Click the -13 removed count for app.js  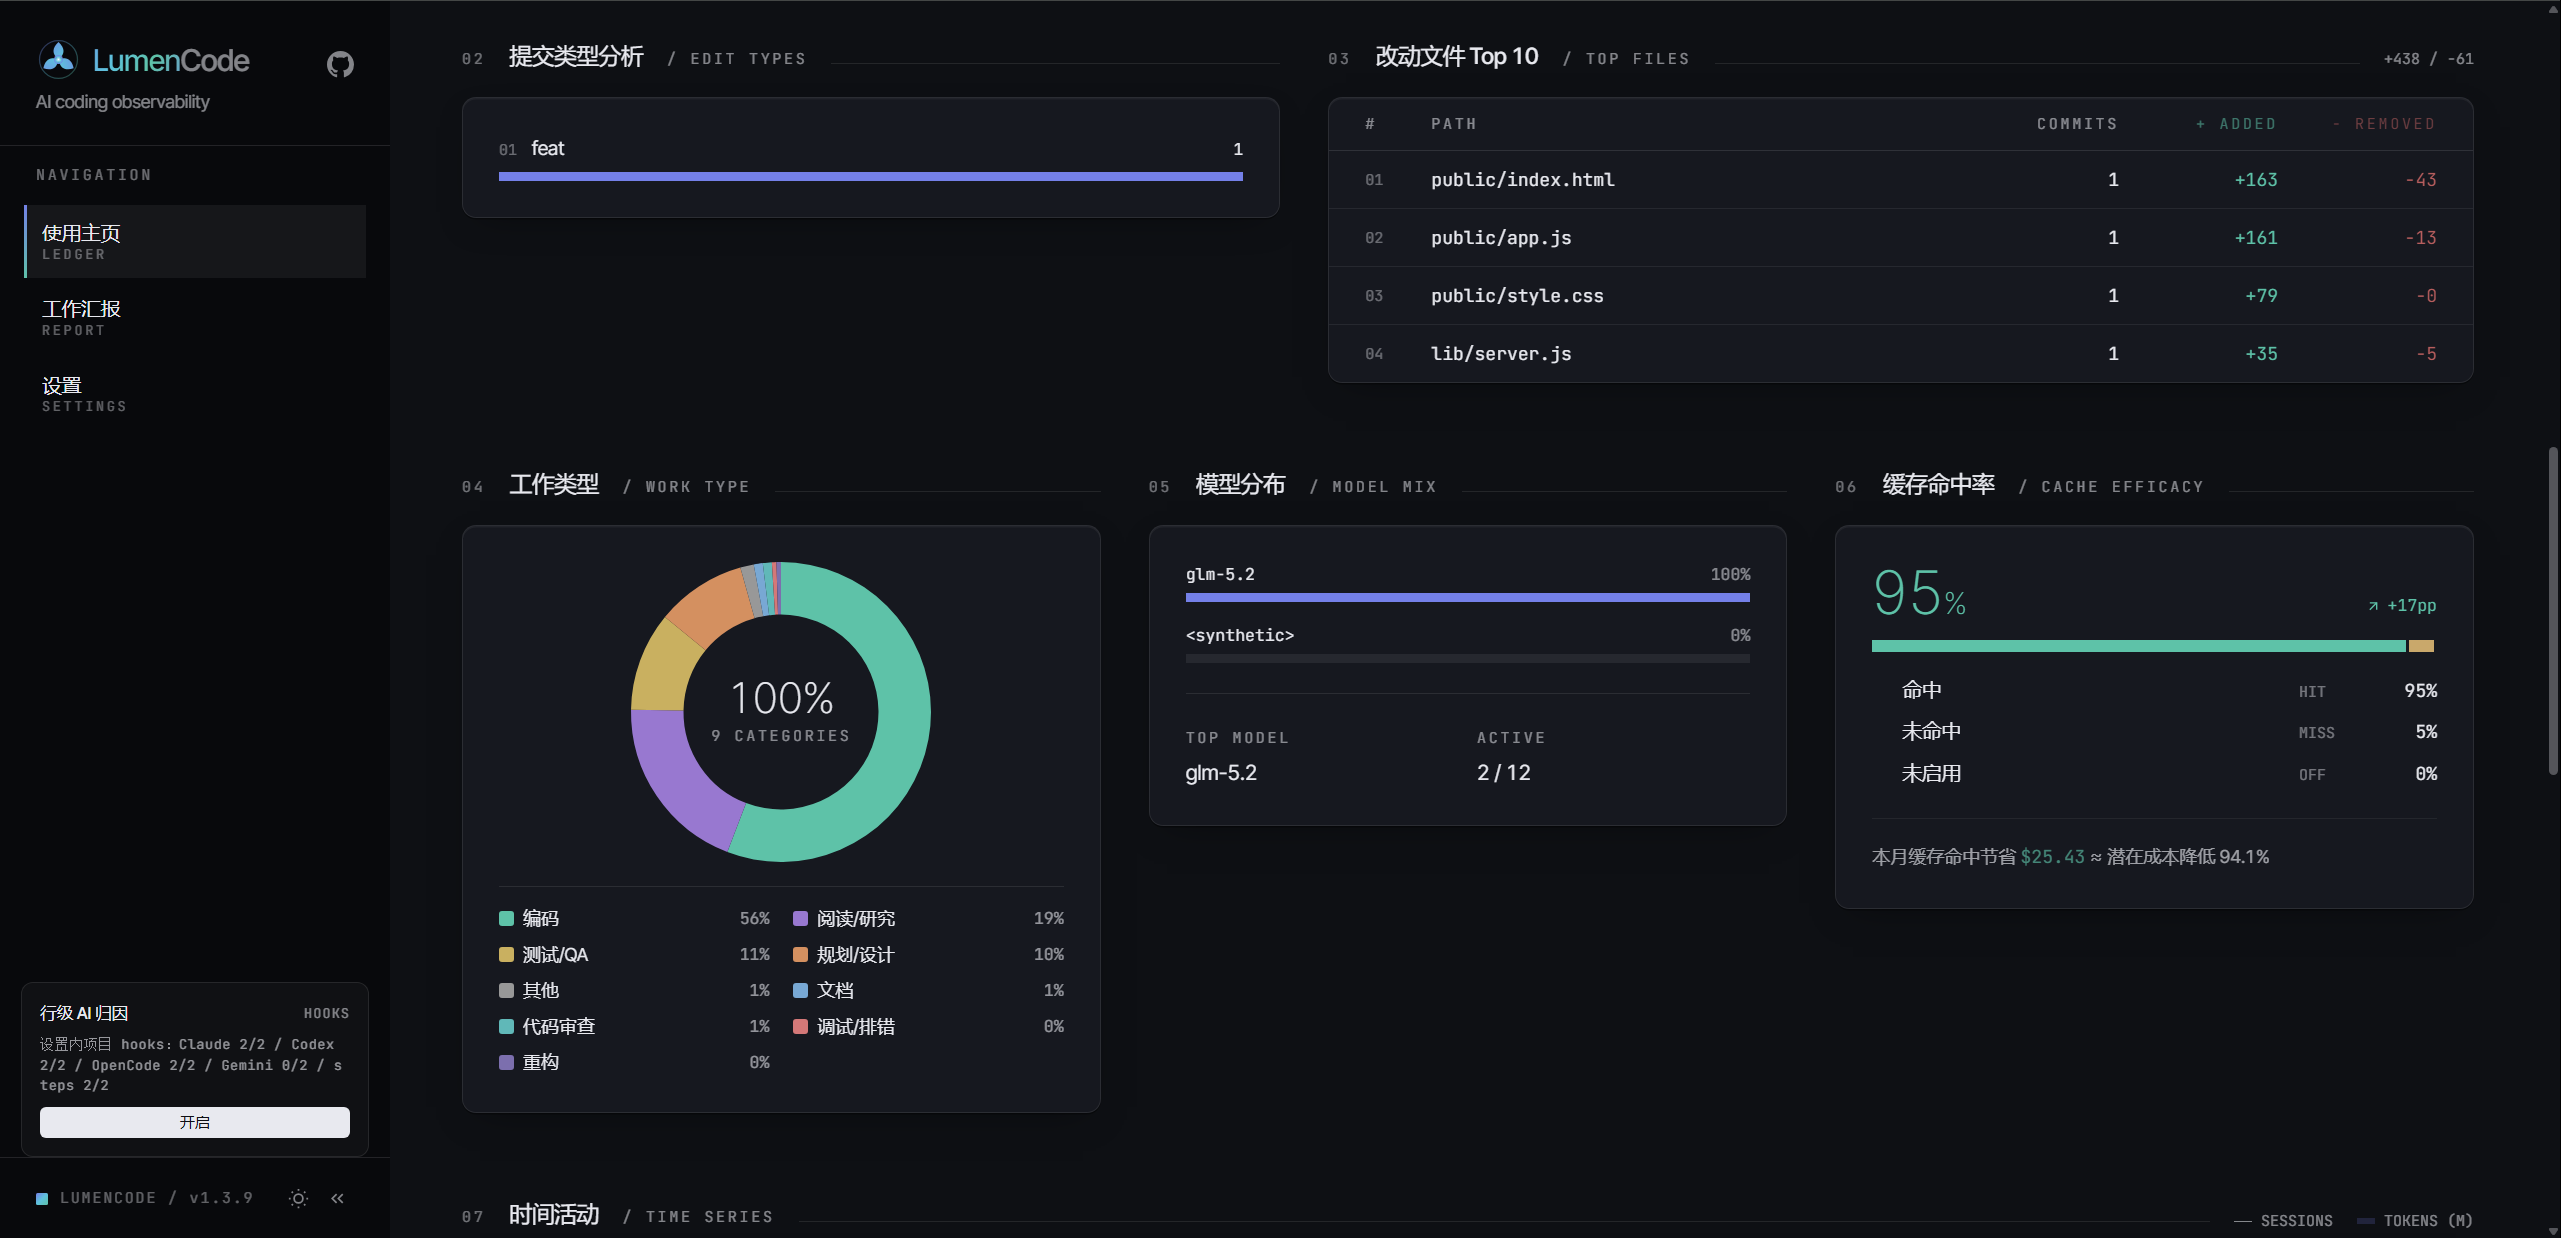click(2420, 238)
